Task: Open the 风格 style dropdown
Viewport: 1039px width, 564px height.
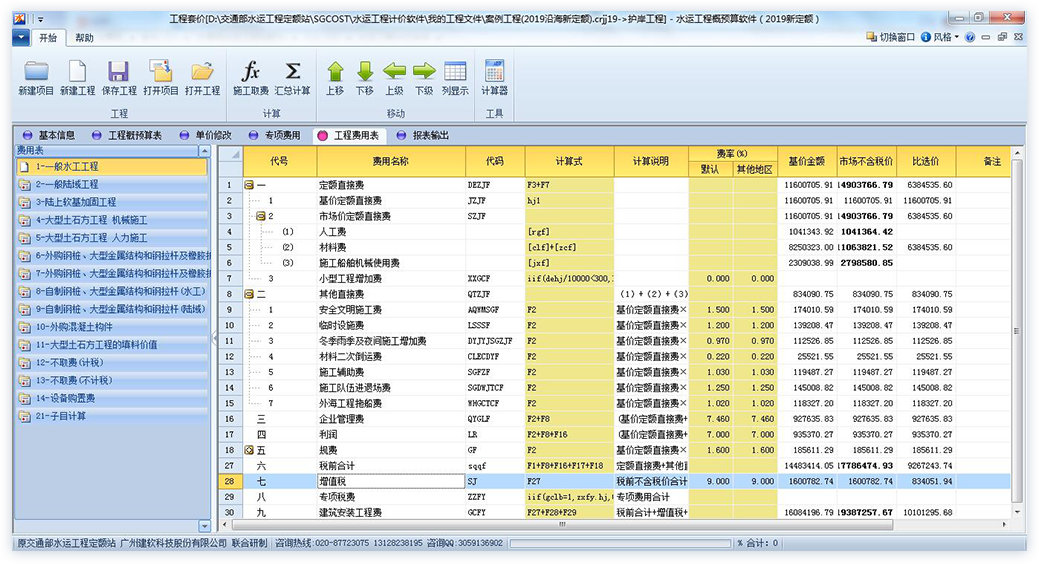Action: click(941, 37)
